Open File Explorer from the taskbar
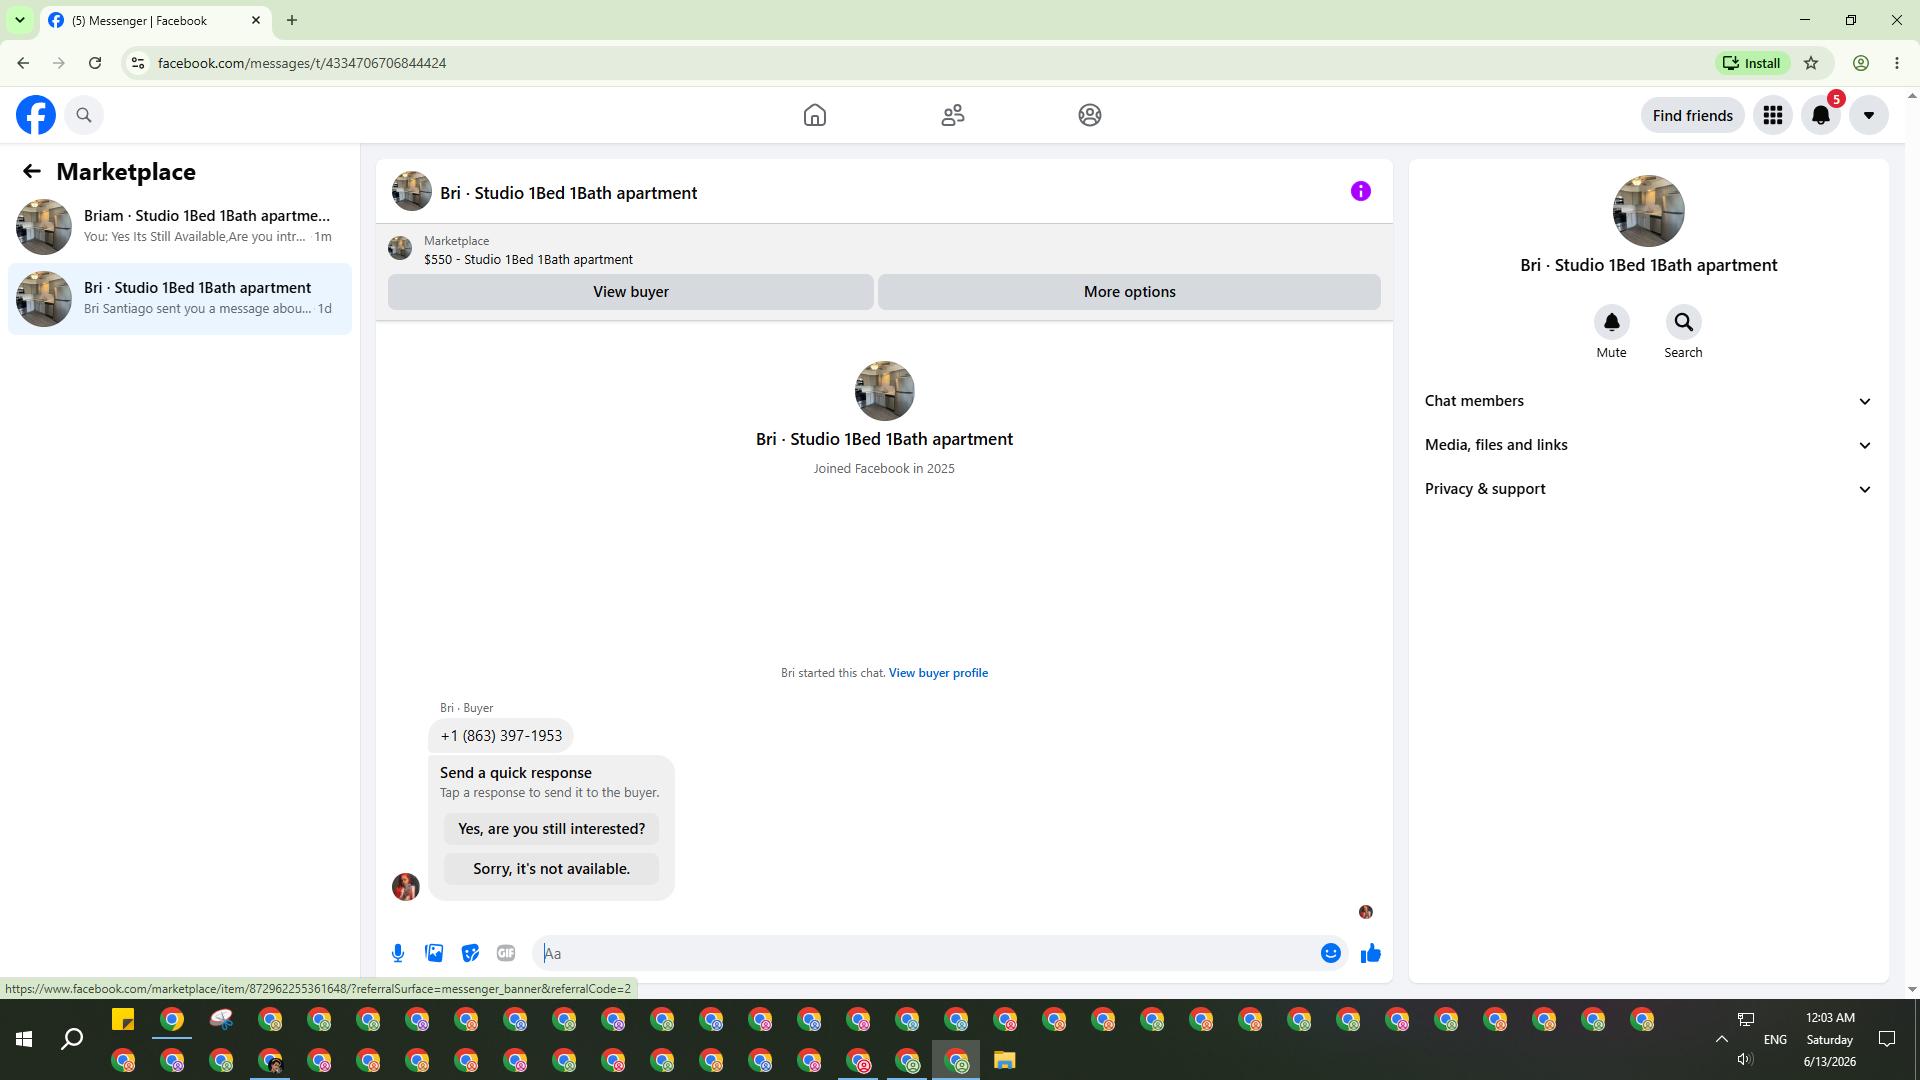This screenshot has height=1080, width=1920. (1005, 1060)
